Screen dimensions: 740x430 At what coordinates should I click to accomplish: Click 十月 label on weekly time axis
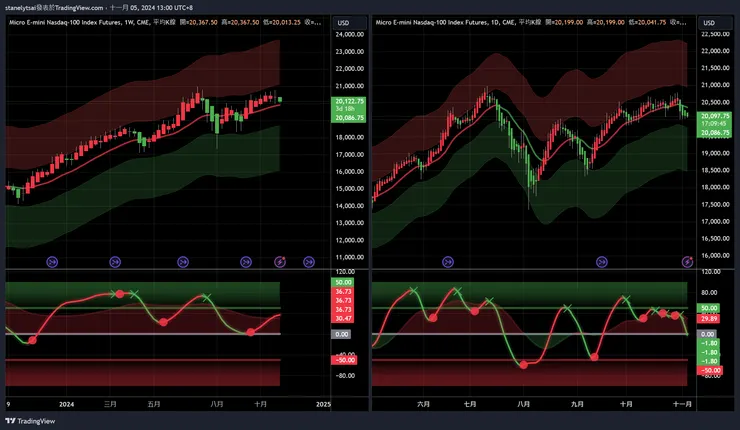261,404
